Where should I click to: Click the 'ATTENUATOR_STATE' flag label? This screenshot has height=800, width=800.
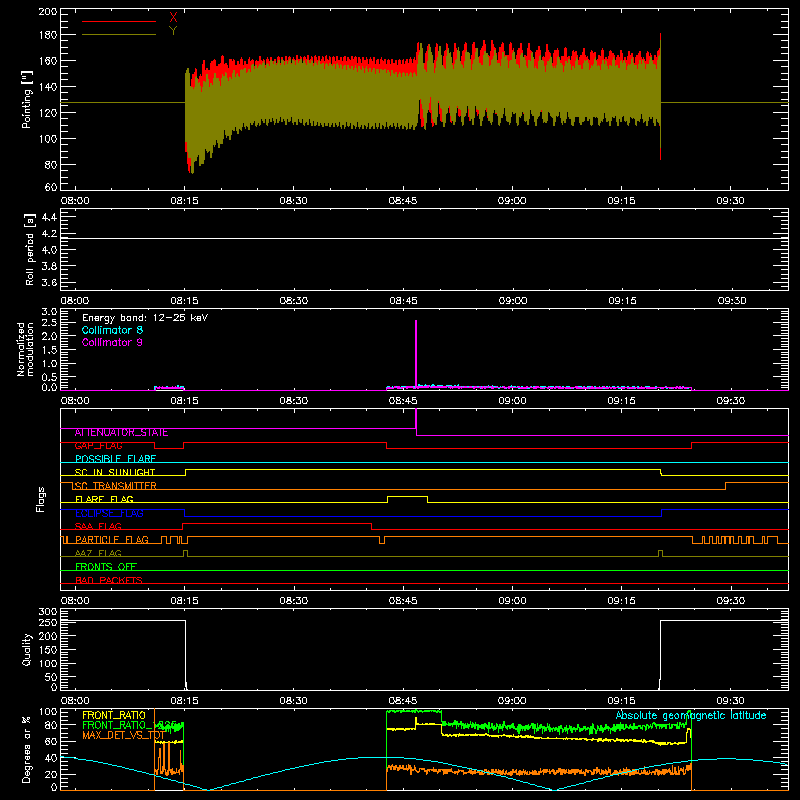pos(121,433)
